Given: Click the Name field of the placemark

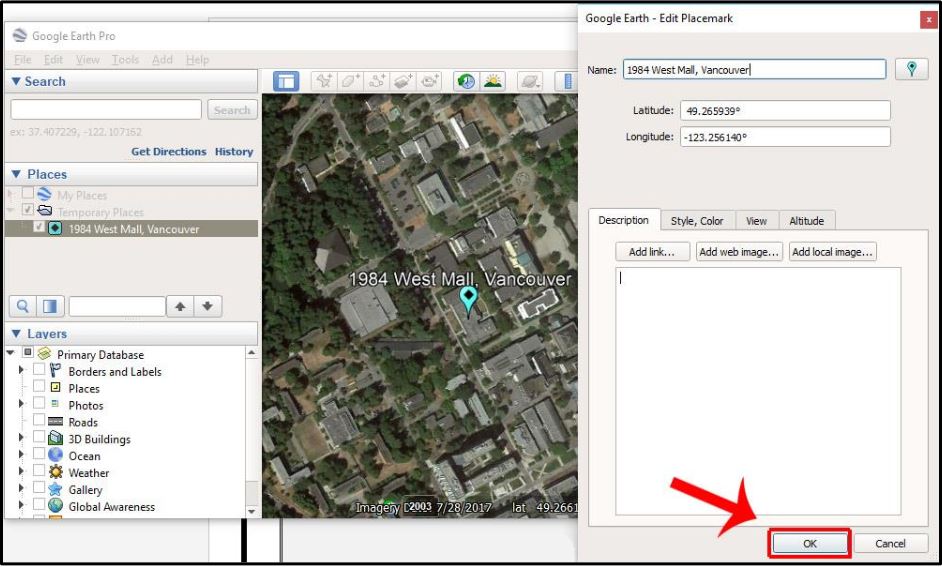Looking at the screenshot, I should [x=755, y=69].
